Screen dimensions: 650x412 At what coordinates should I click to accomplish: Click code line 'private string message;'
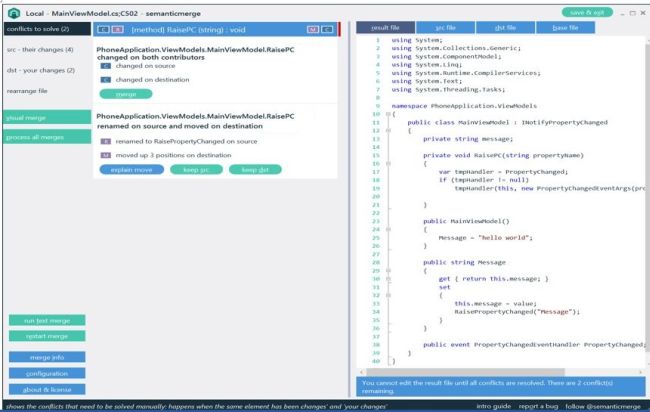point(468,139)
